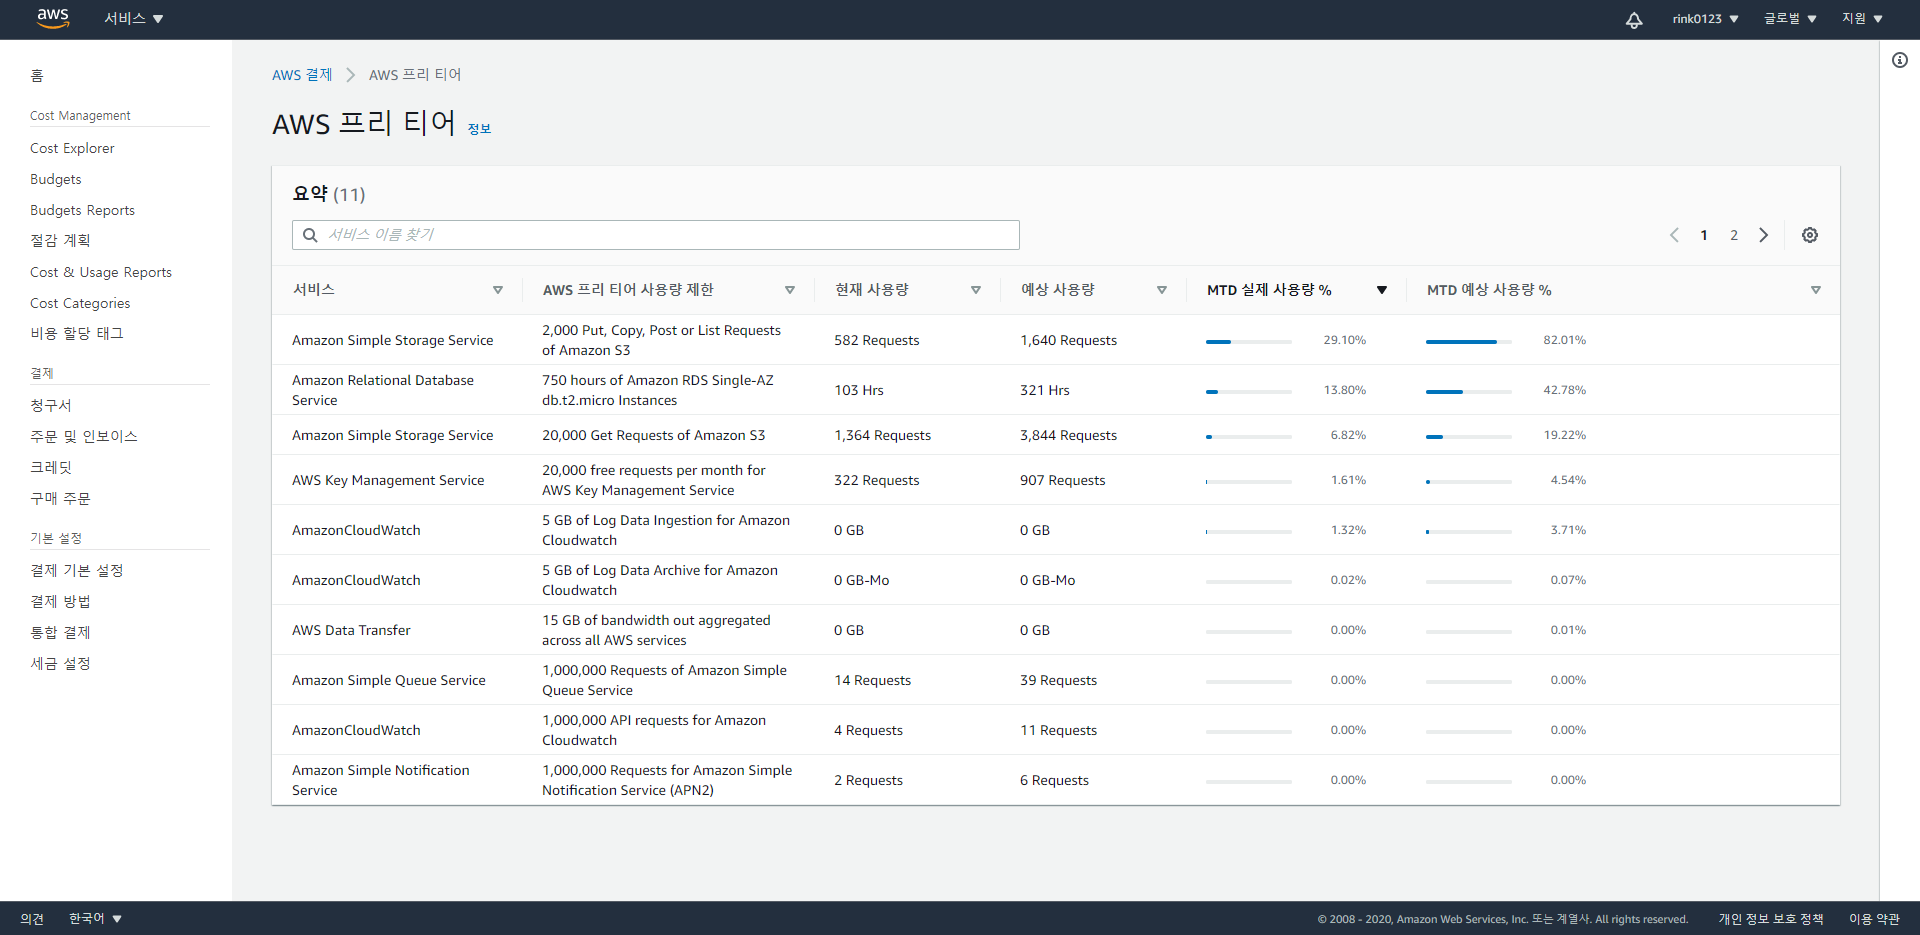Select the Amazon Simple Queue Service row
Viewport: 1920px width, 935px height.
pos(1055,680)
